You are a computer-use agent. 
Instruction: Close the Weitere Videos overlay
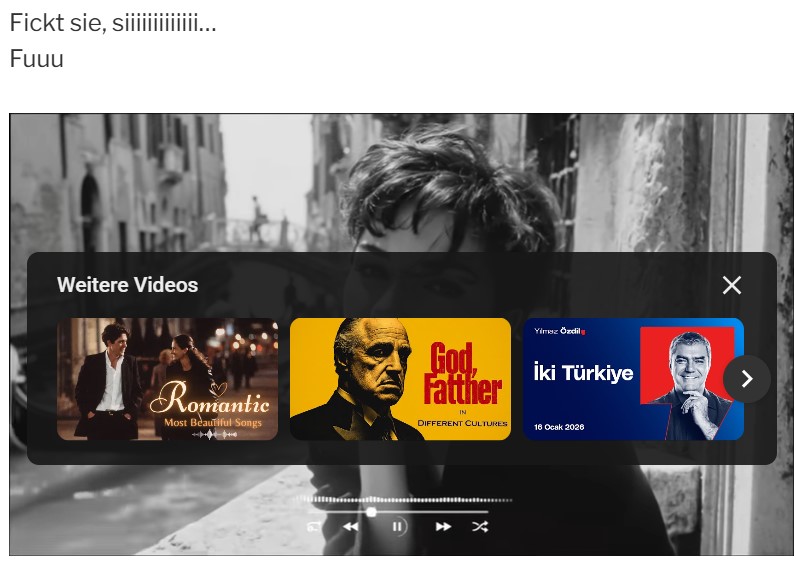(x=732, y=285)
